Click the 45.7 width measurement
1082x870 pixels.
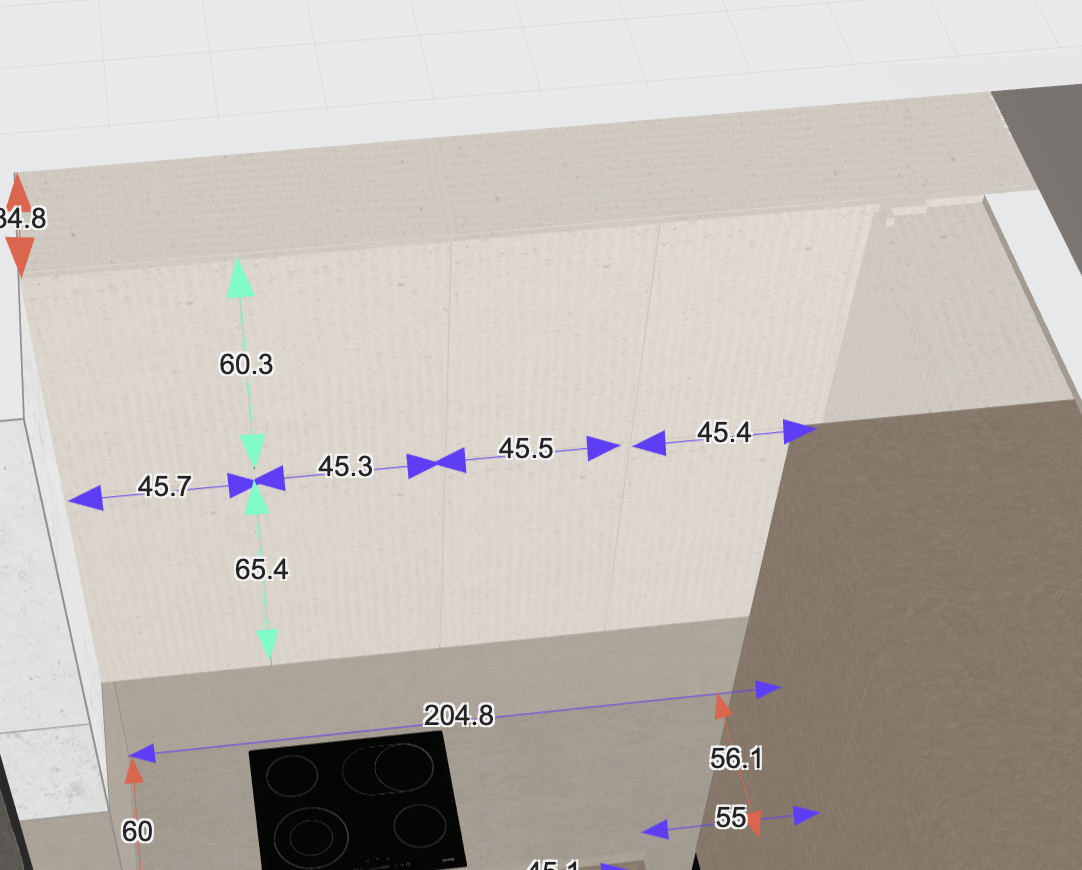pos(164,486)
